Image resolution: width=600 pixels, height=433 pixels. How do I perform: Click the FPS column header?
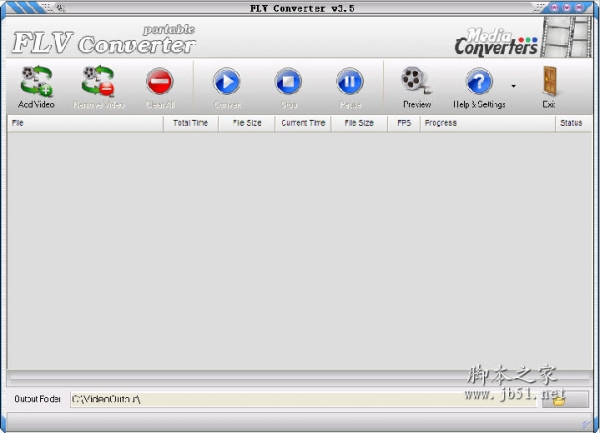404,123
